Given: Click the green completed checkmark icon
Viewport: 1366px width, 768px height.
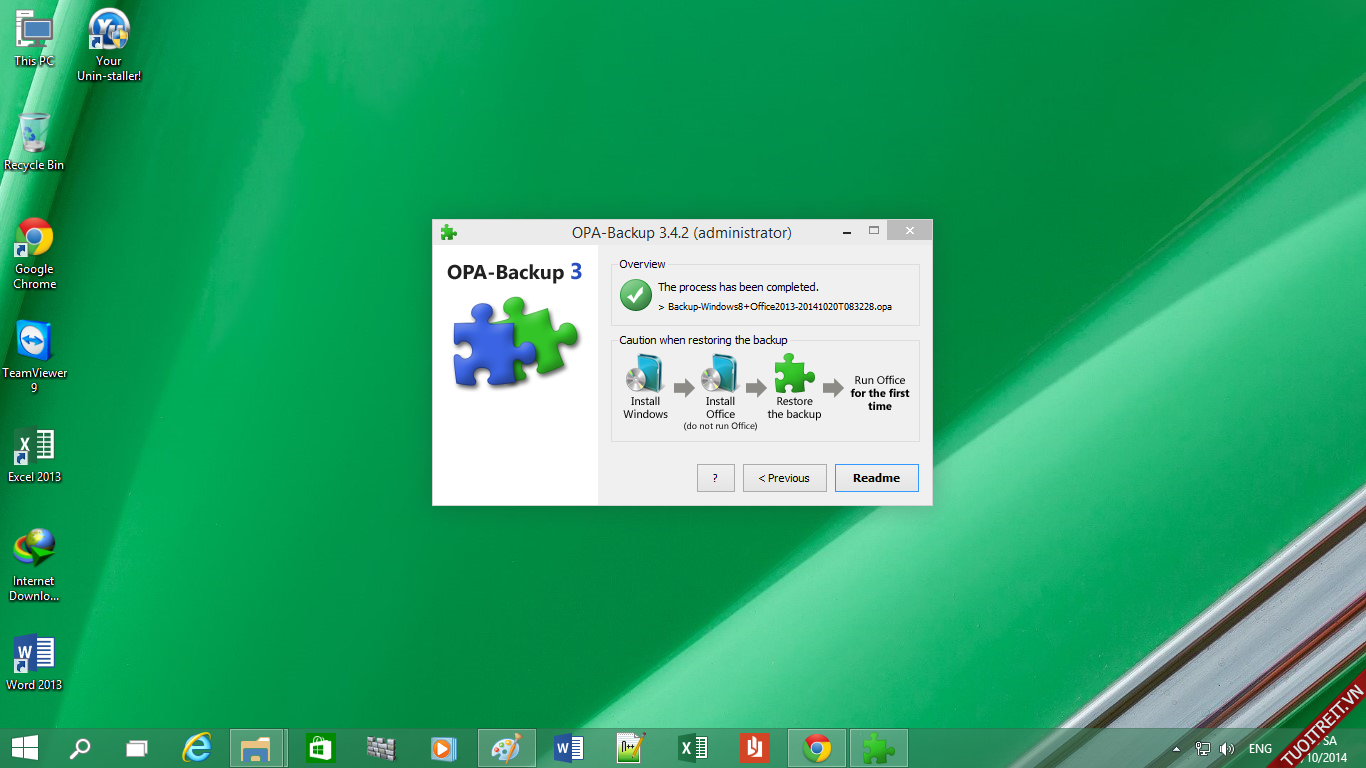Looking at the screenshot, I should point(635,295).
